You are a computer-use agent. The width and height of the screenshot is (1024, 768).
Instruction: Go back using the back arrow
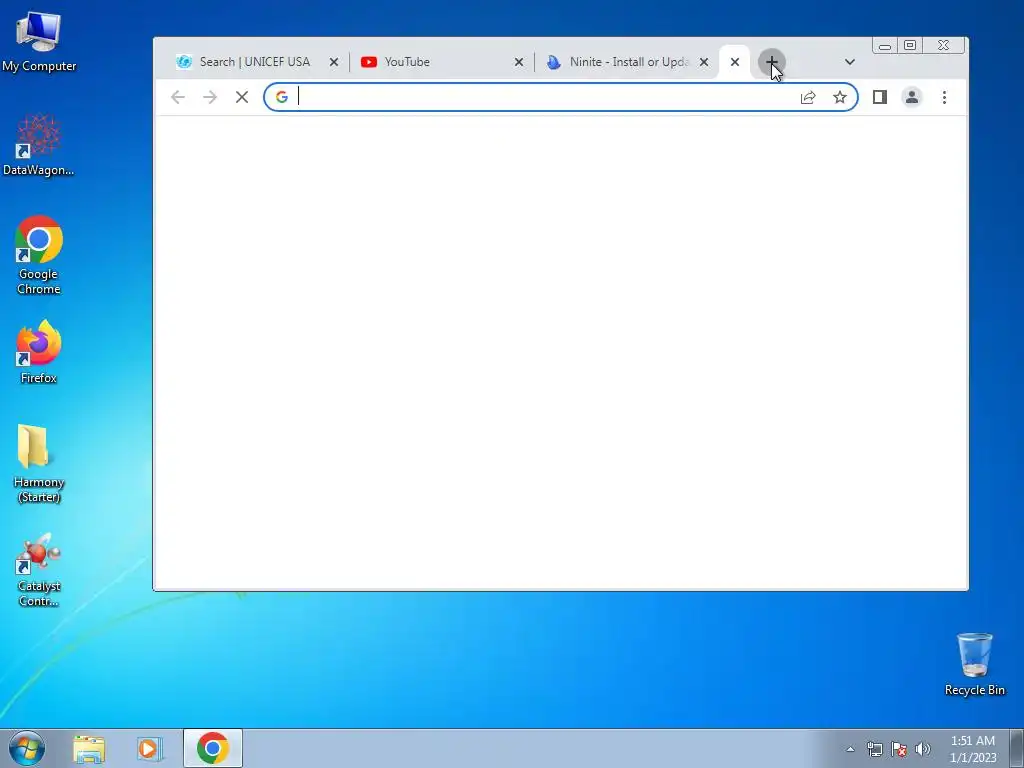point(178,97)
